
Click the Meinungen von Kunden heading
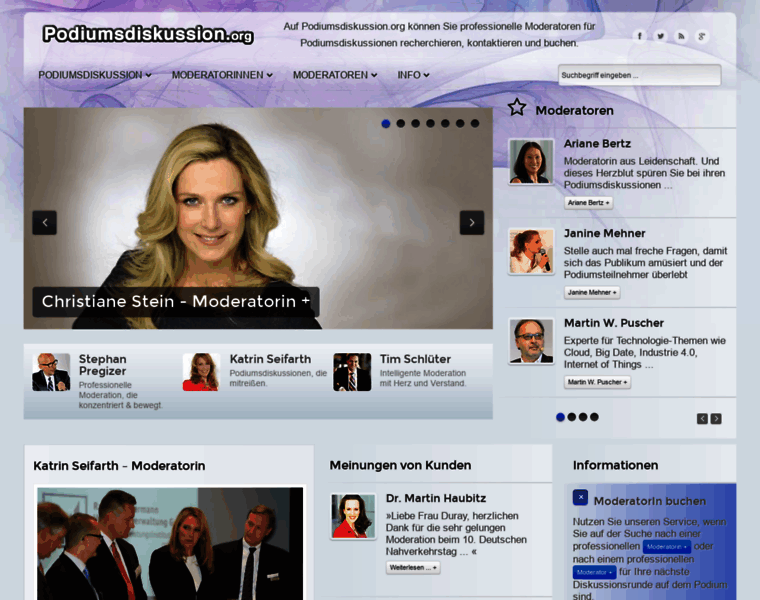pyautogui.click(x=400, y=465)
